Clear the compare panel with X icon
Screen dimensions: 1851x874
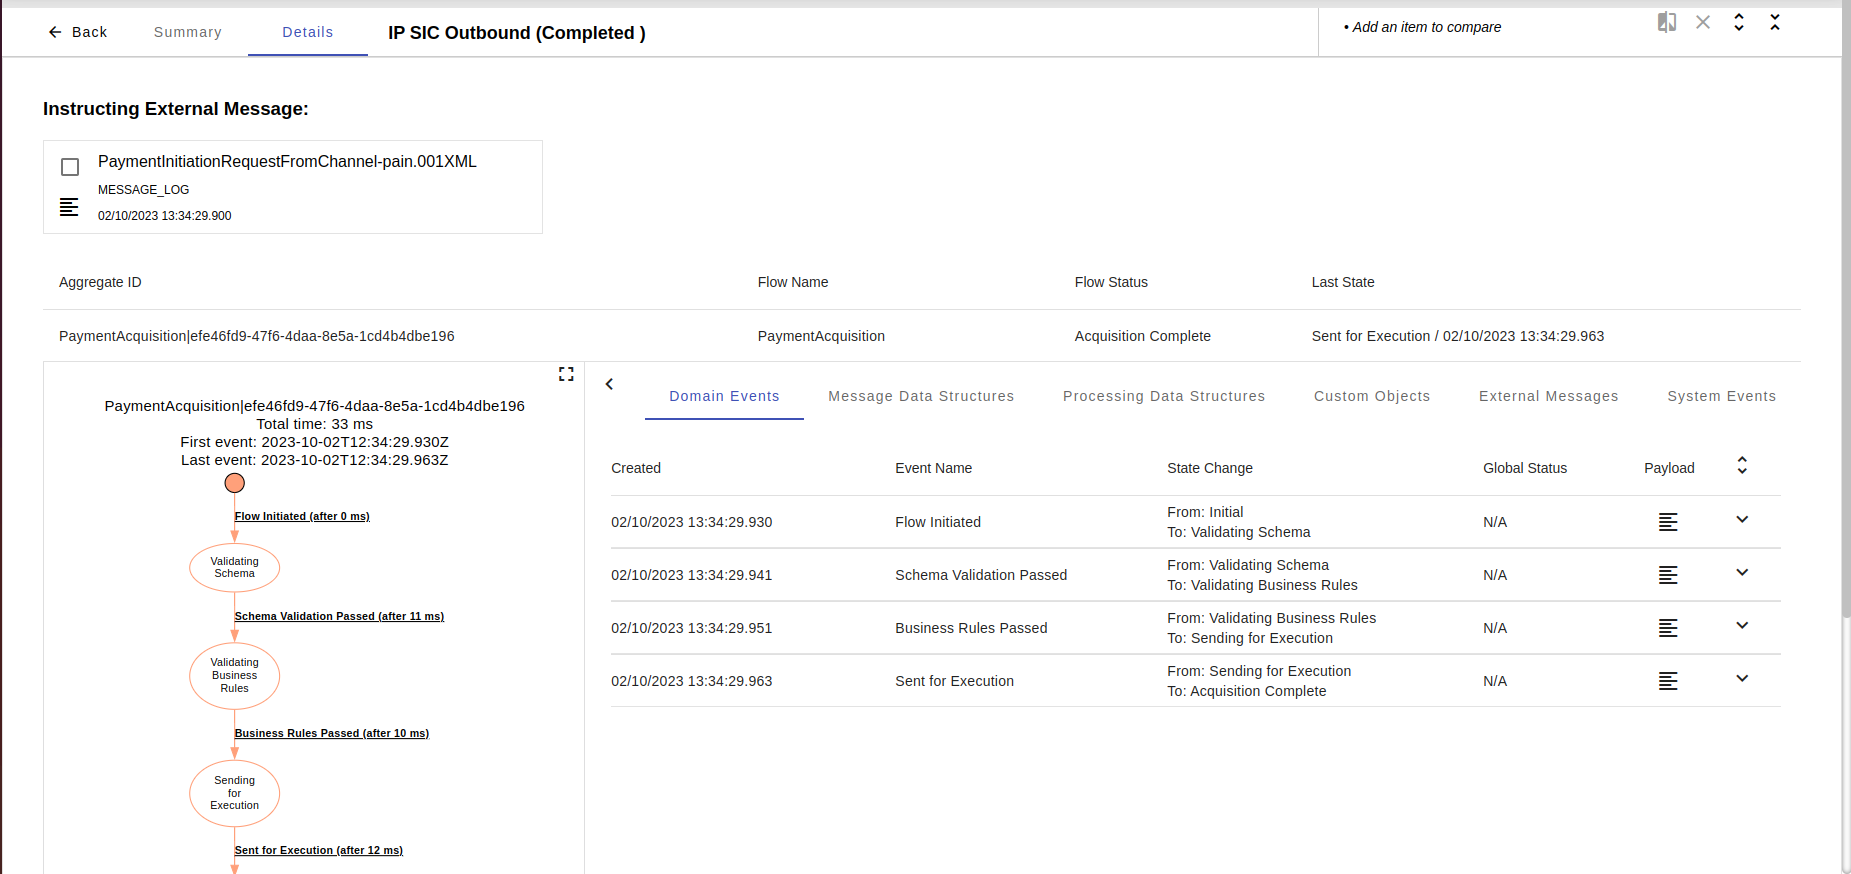1703,22
